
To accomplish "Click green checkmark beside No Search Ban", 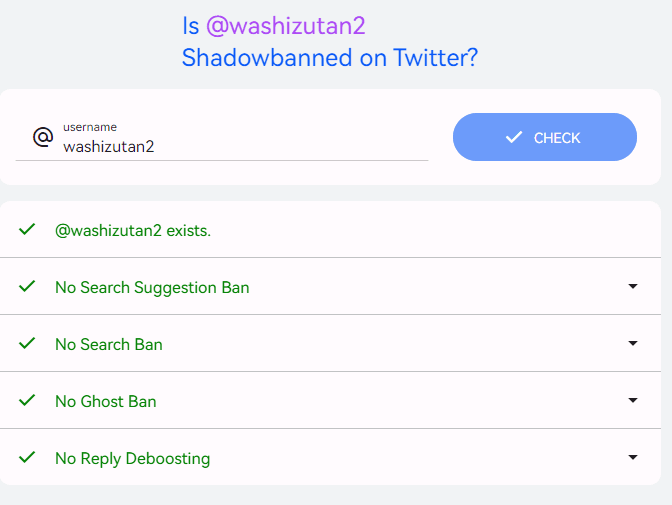I will coord(27,343).
